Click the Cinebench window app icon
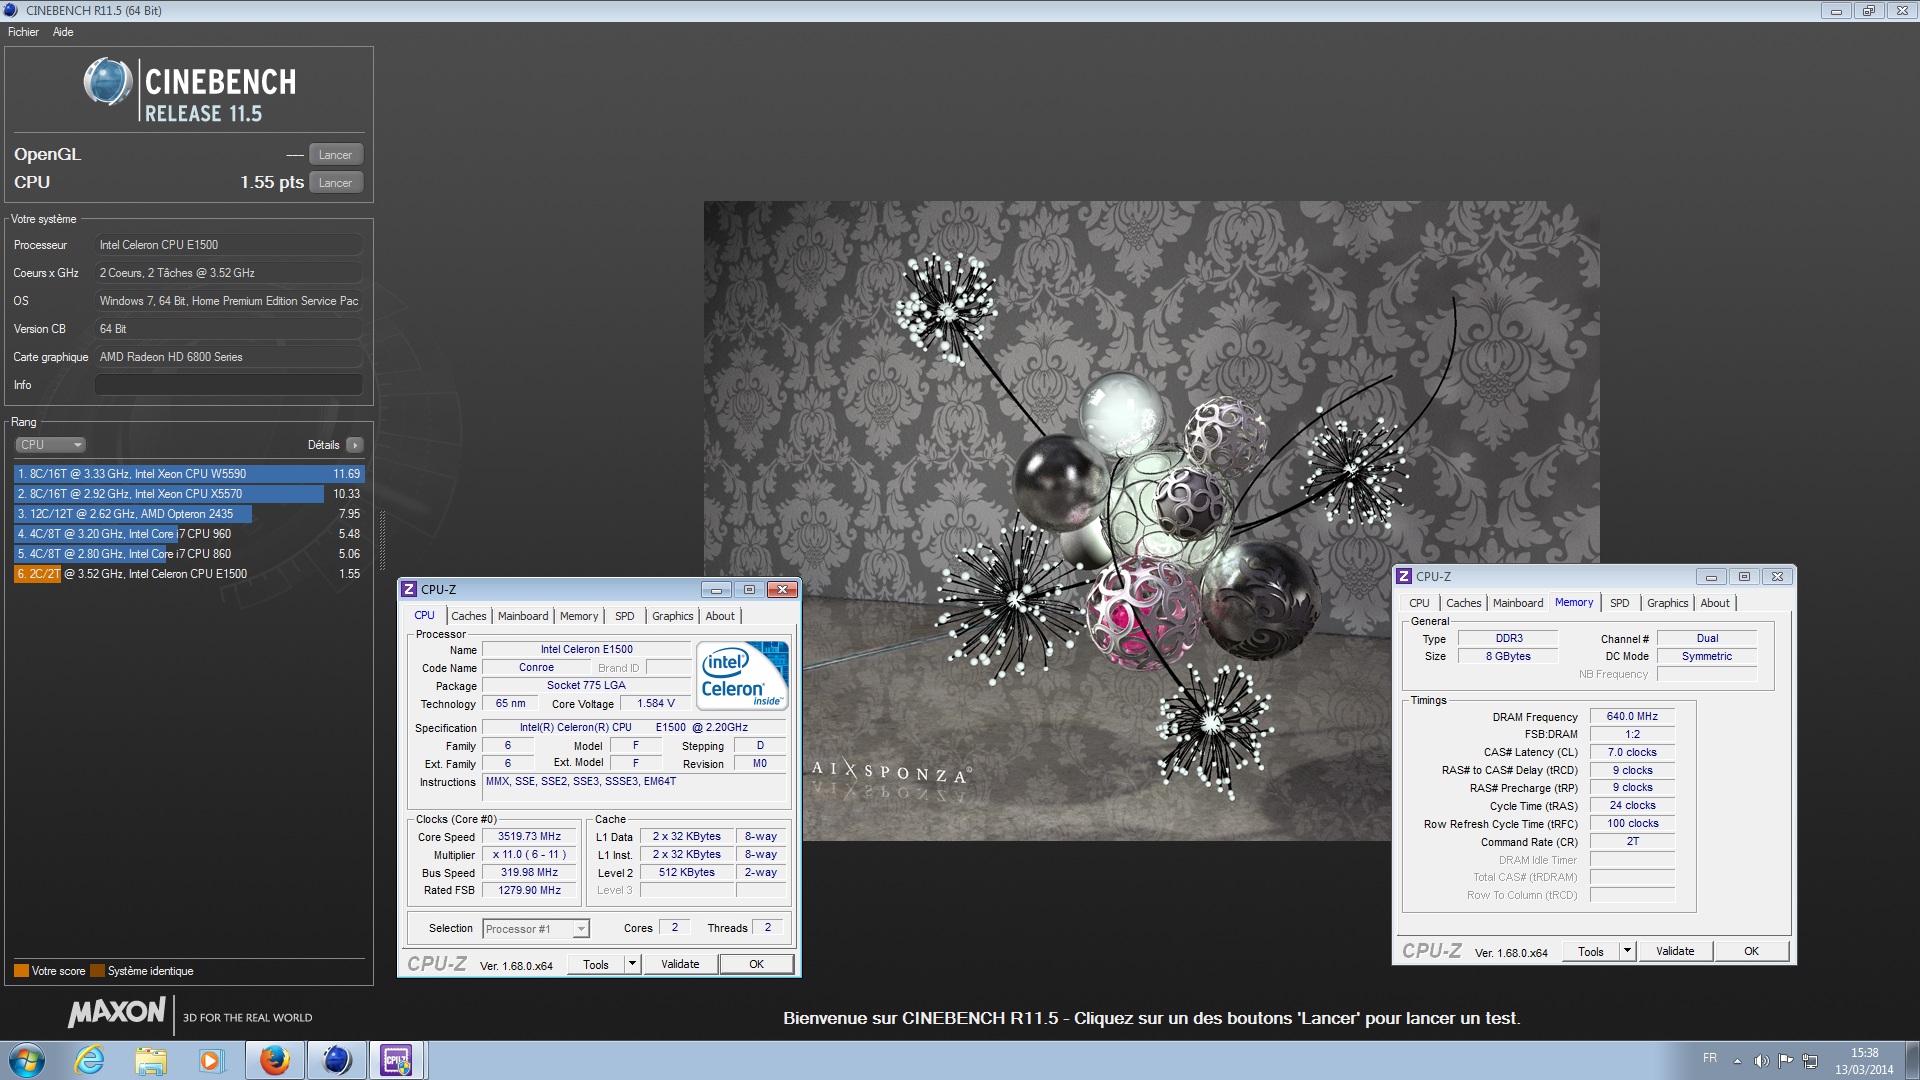Screen dimensions: 1920x1080 (x=11, y=11)
